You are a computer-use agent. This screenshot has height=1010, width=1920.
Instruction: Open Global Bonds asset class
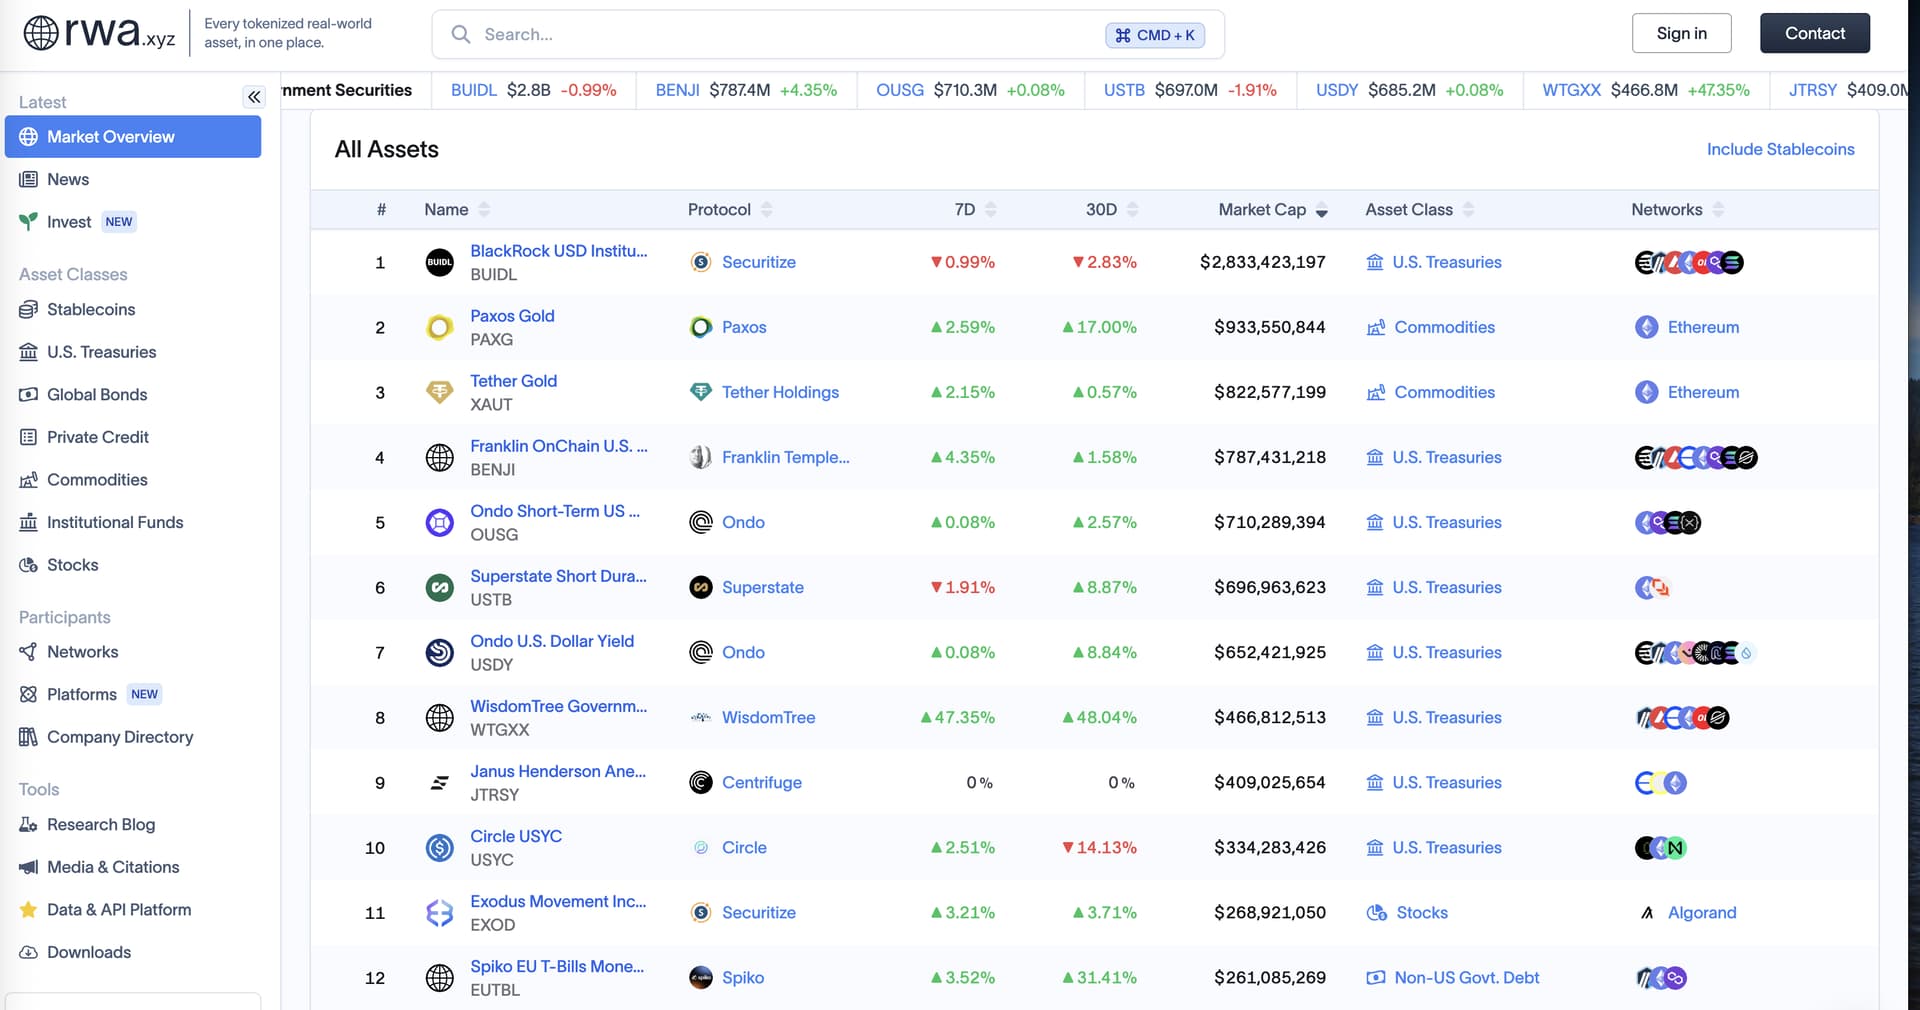pos(97,394)
